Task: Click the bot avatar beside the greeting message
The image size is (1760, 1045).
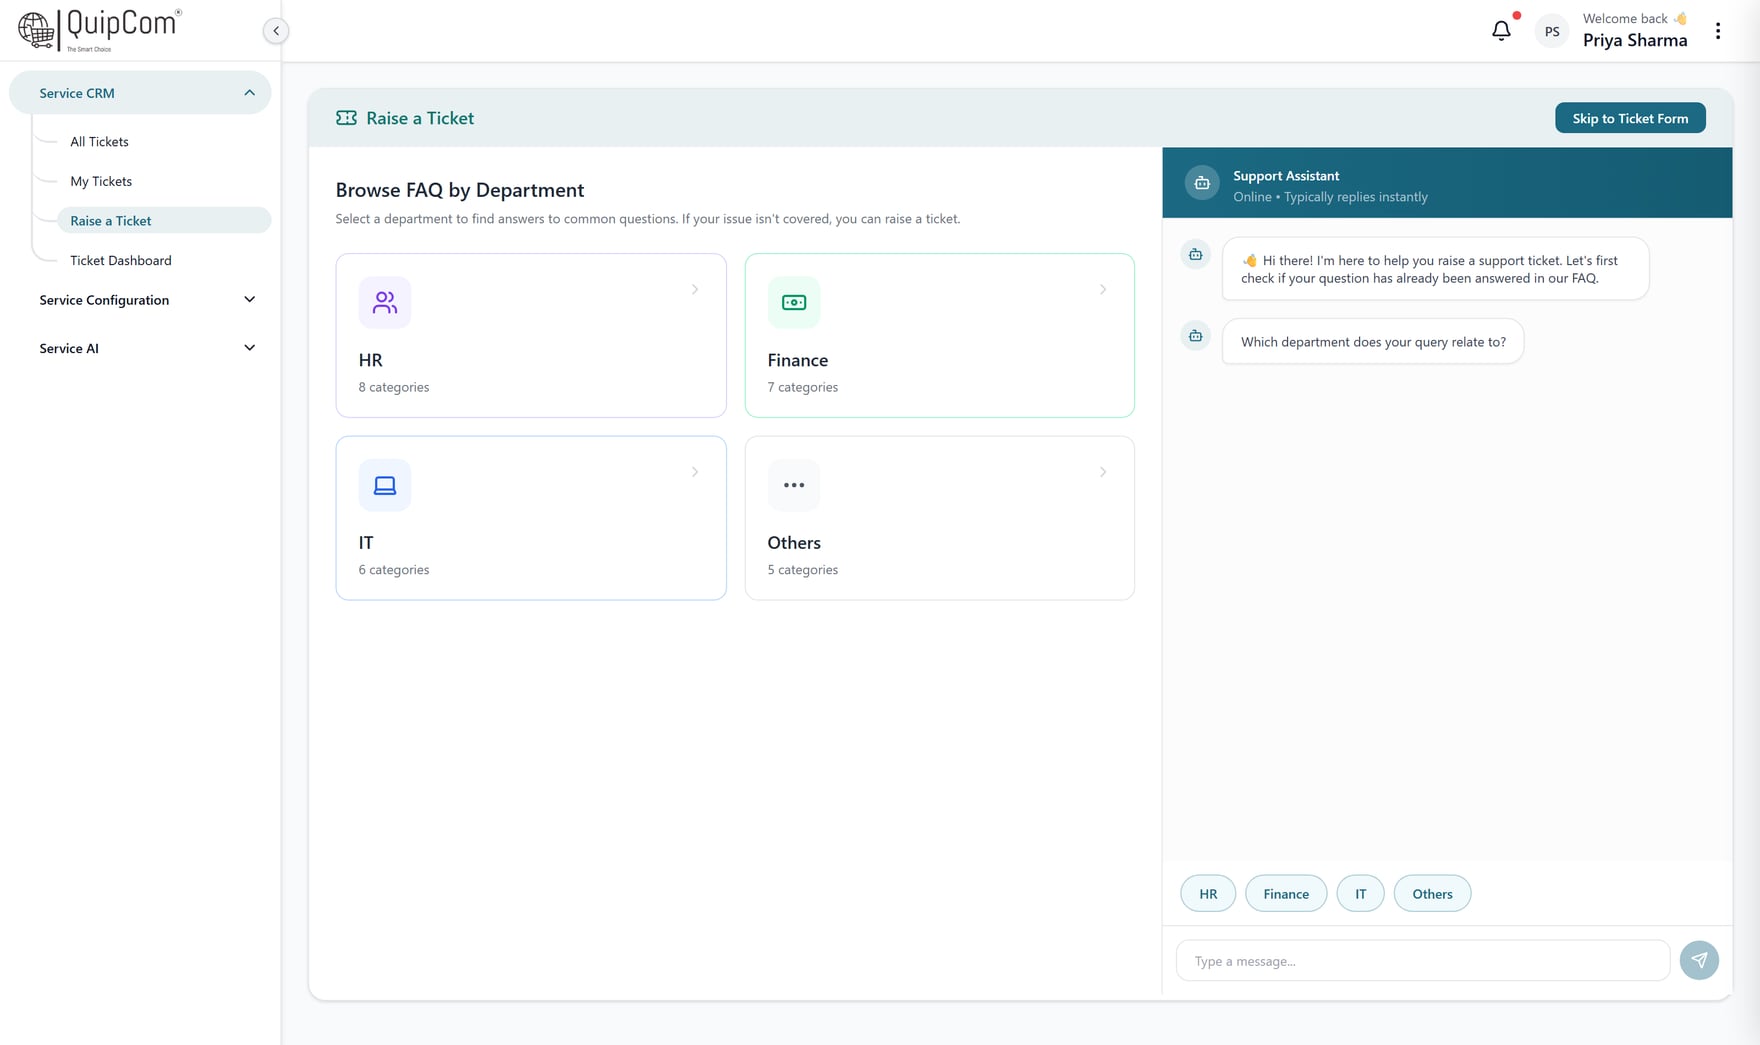Action: [1195, 254]
